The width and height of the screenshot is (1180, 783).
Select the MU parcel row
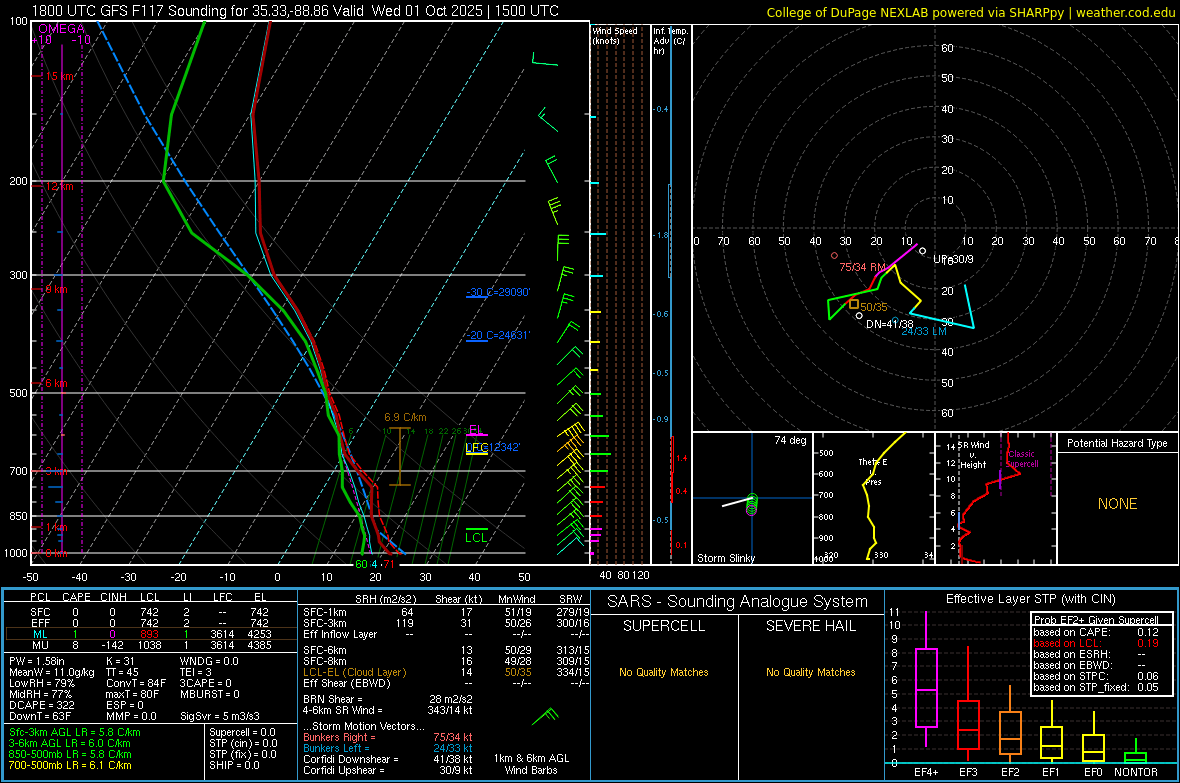point(151,645)
